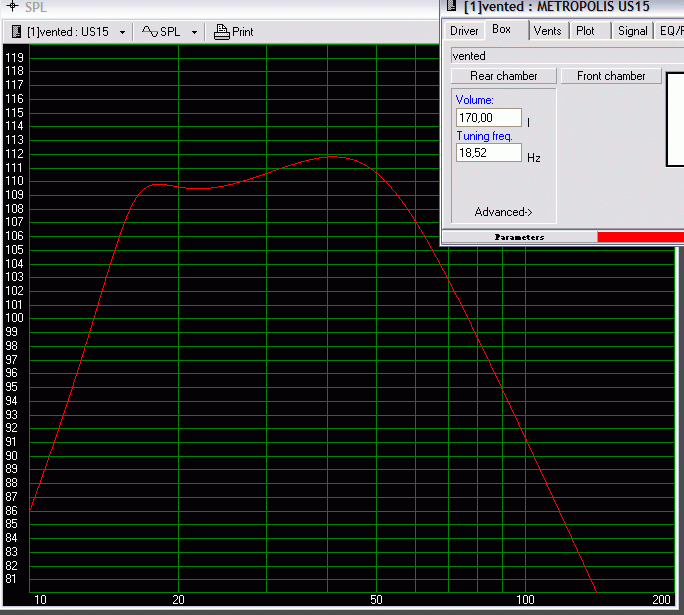Click the red bar beside Parameters
Image resolution: width=684 pixels, height=615 pixels.
click(x=640, y=237)
